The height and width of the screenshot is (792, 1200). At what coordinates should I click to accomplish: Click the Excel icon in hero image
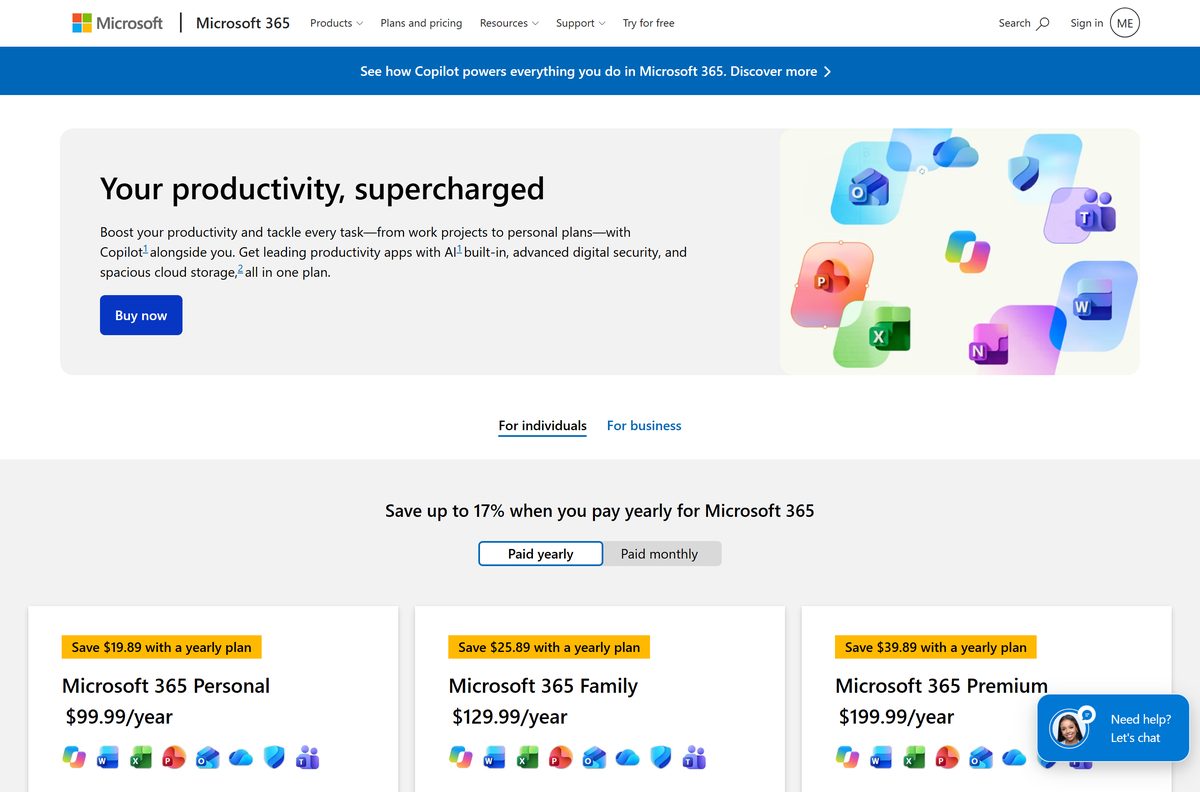[888, 328]
